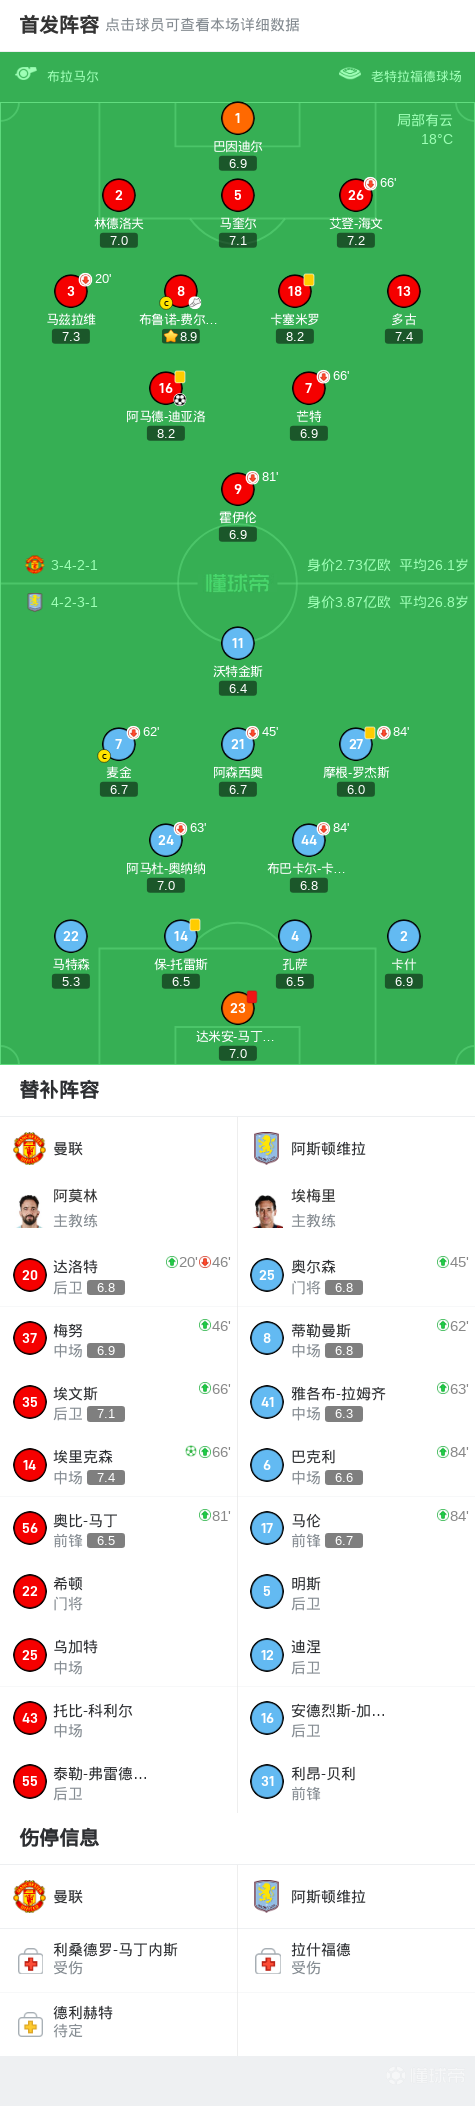This screenshot has height=2106, width=475.
Task: View coach 阿莫林 profile photo
Action: point(30,1210)
